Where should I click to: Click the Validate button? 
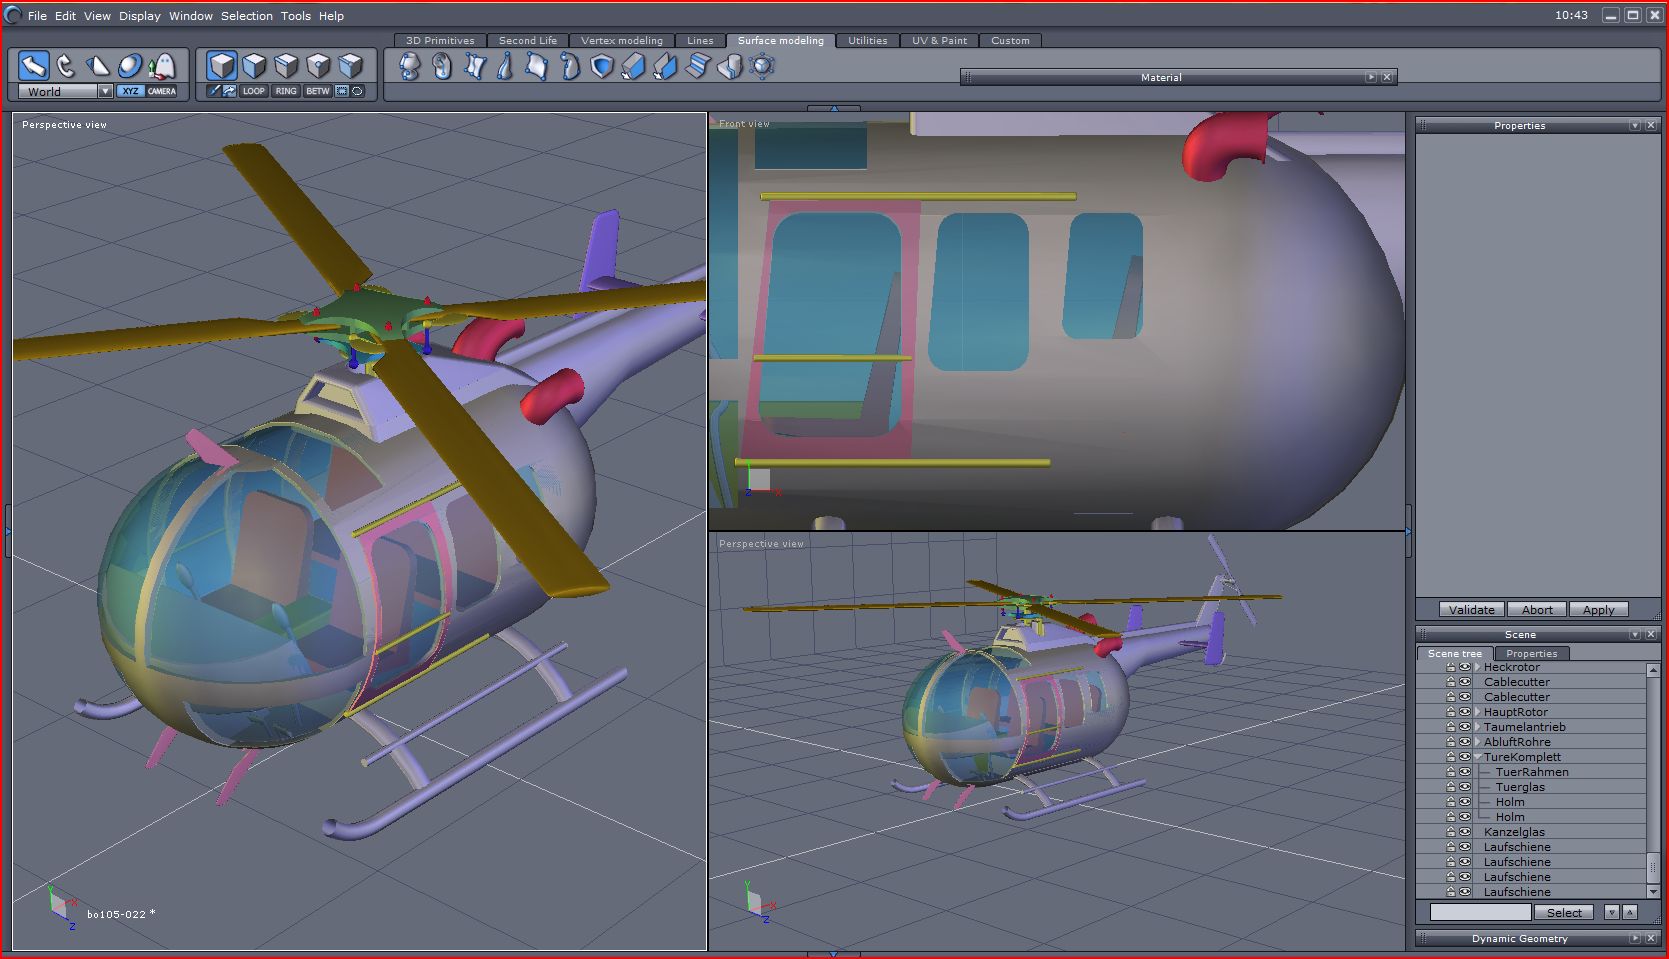pyautogui.click(x=1472, y=609)
